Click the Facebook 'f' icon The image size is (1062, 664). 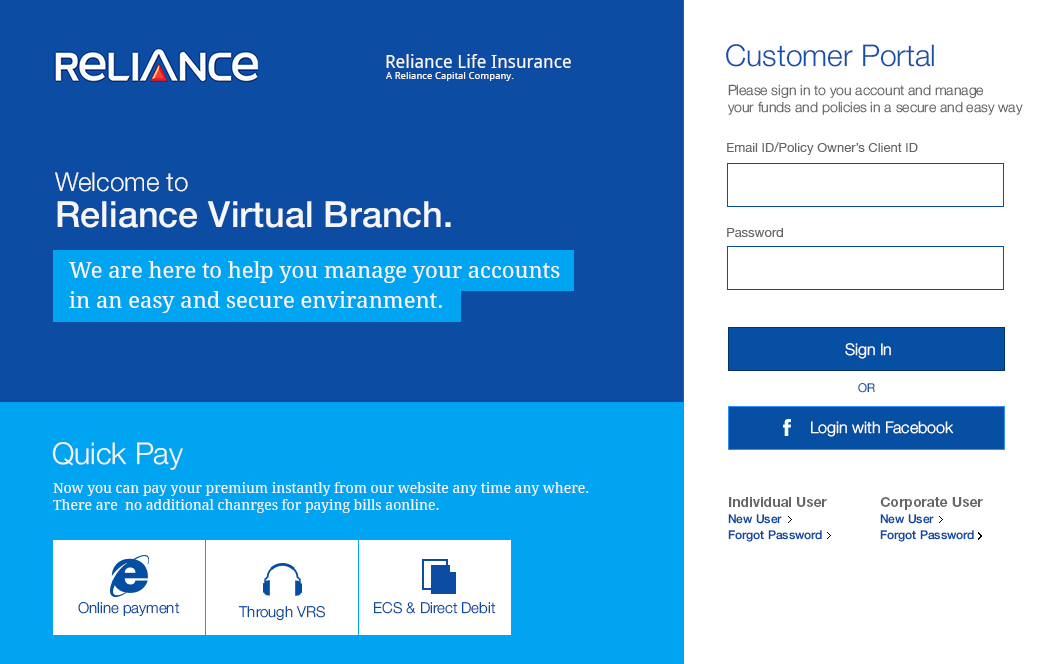(787, 428)
